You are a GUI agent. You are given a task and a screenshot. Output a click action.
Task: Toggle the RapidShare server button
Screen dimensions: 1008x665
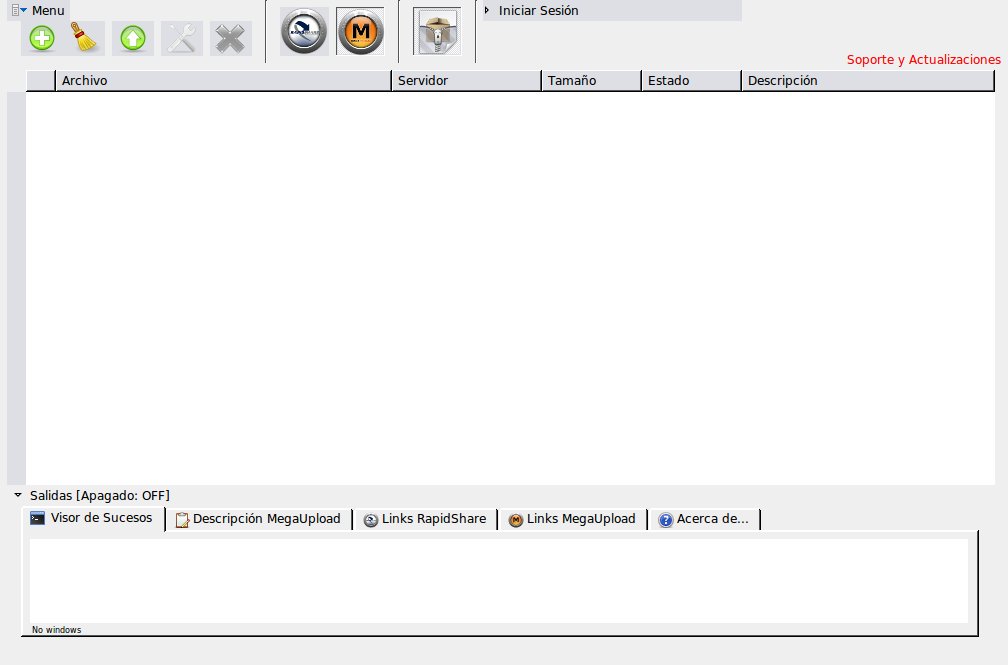tap(304, 32)
